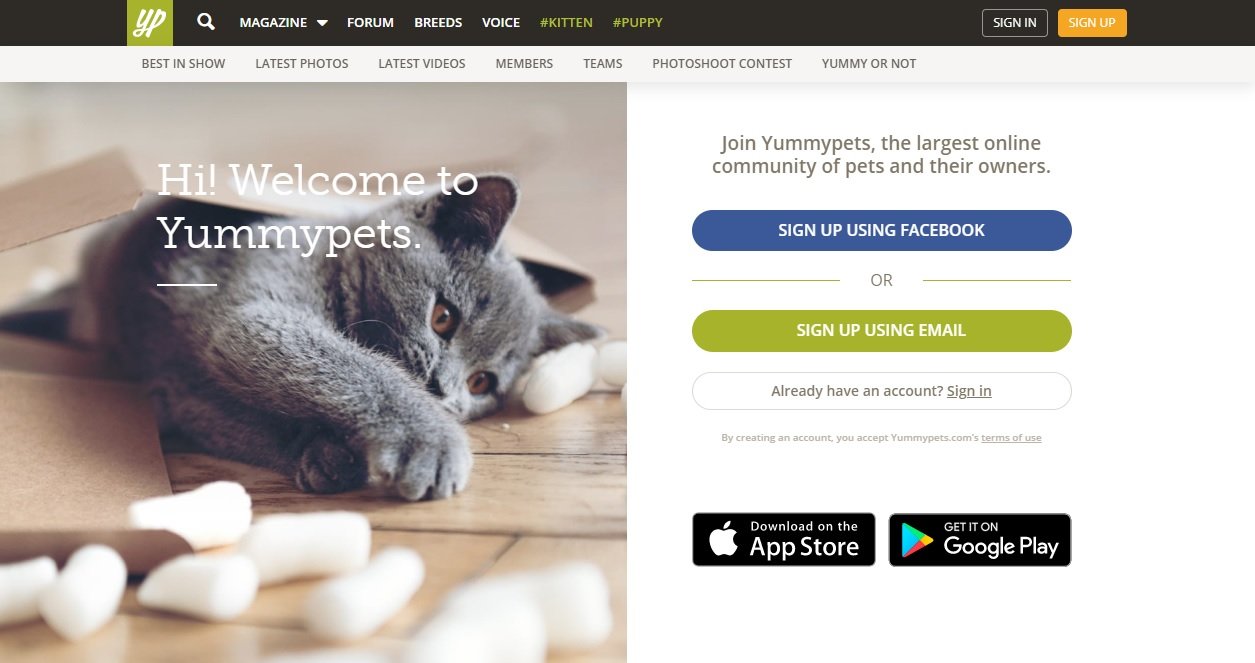Screen dimensions: 1255x663
Task: Click the Sign In button in header
Action: (1015, 23)
